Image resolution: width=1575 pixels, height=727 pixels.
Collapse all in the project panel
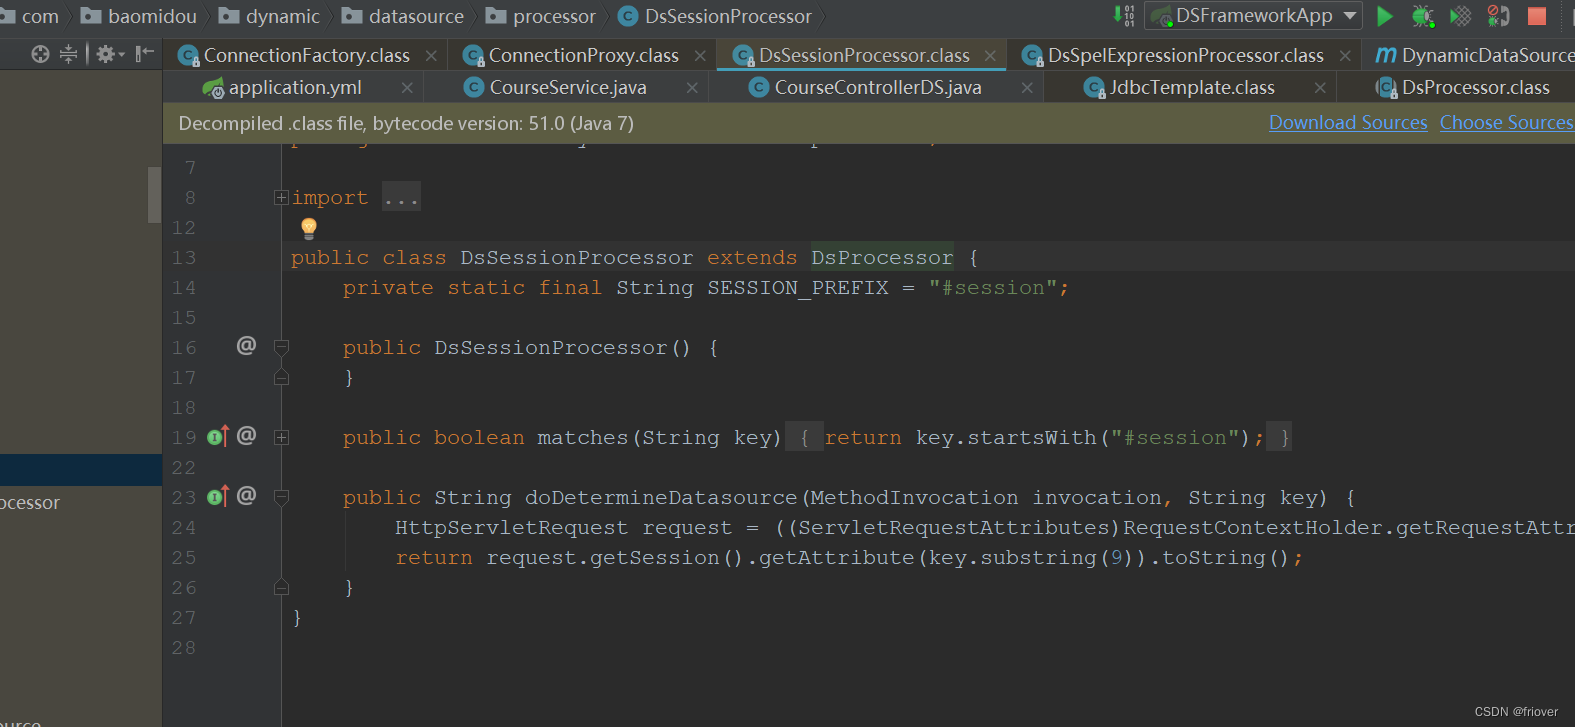point(68,54)
